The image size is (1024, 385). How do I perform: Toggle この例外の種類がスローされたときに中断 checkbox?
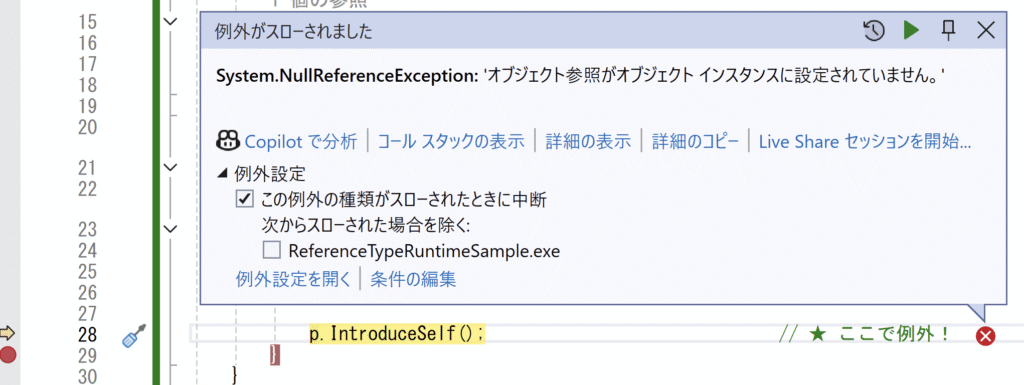[245, 200]
